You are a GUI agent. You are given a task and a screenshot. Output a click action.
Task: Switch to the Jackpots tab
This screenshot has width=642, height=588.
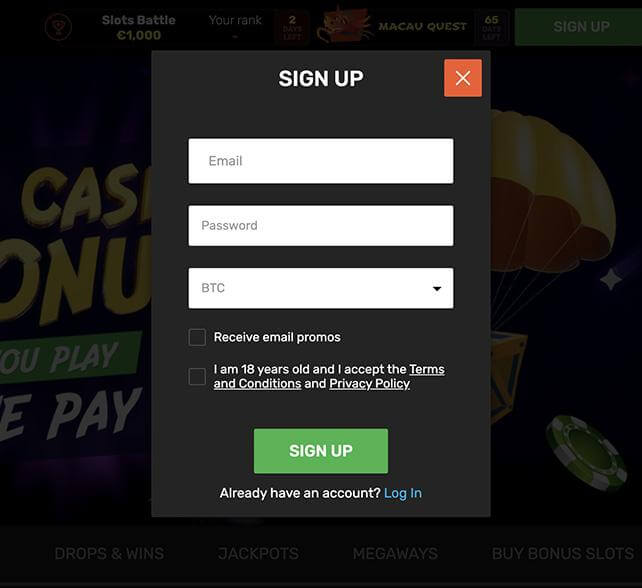(x=258, y=554)
